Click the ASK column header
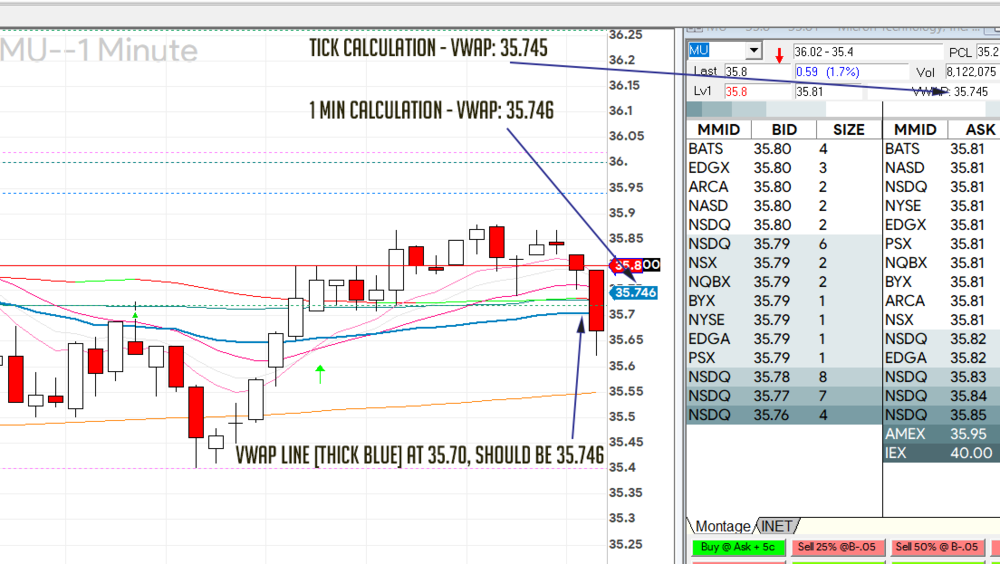 point(979,130)
